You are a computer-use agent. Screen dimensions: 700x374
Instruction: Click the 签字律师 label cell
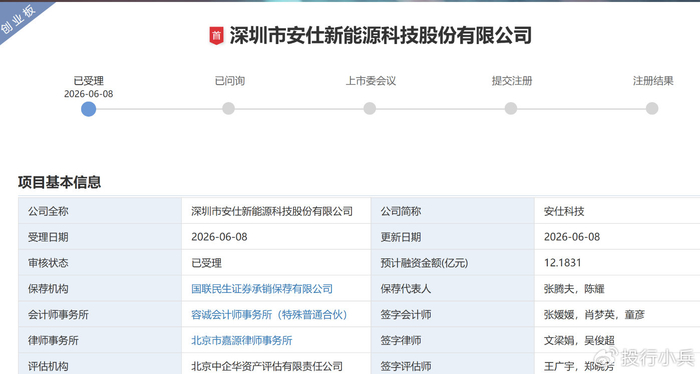pyautogui.click(x=453, y=341)
